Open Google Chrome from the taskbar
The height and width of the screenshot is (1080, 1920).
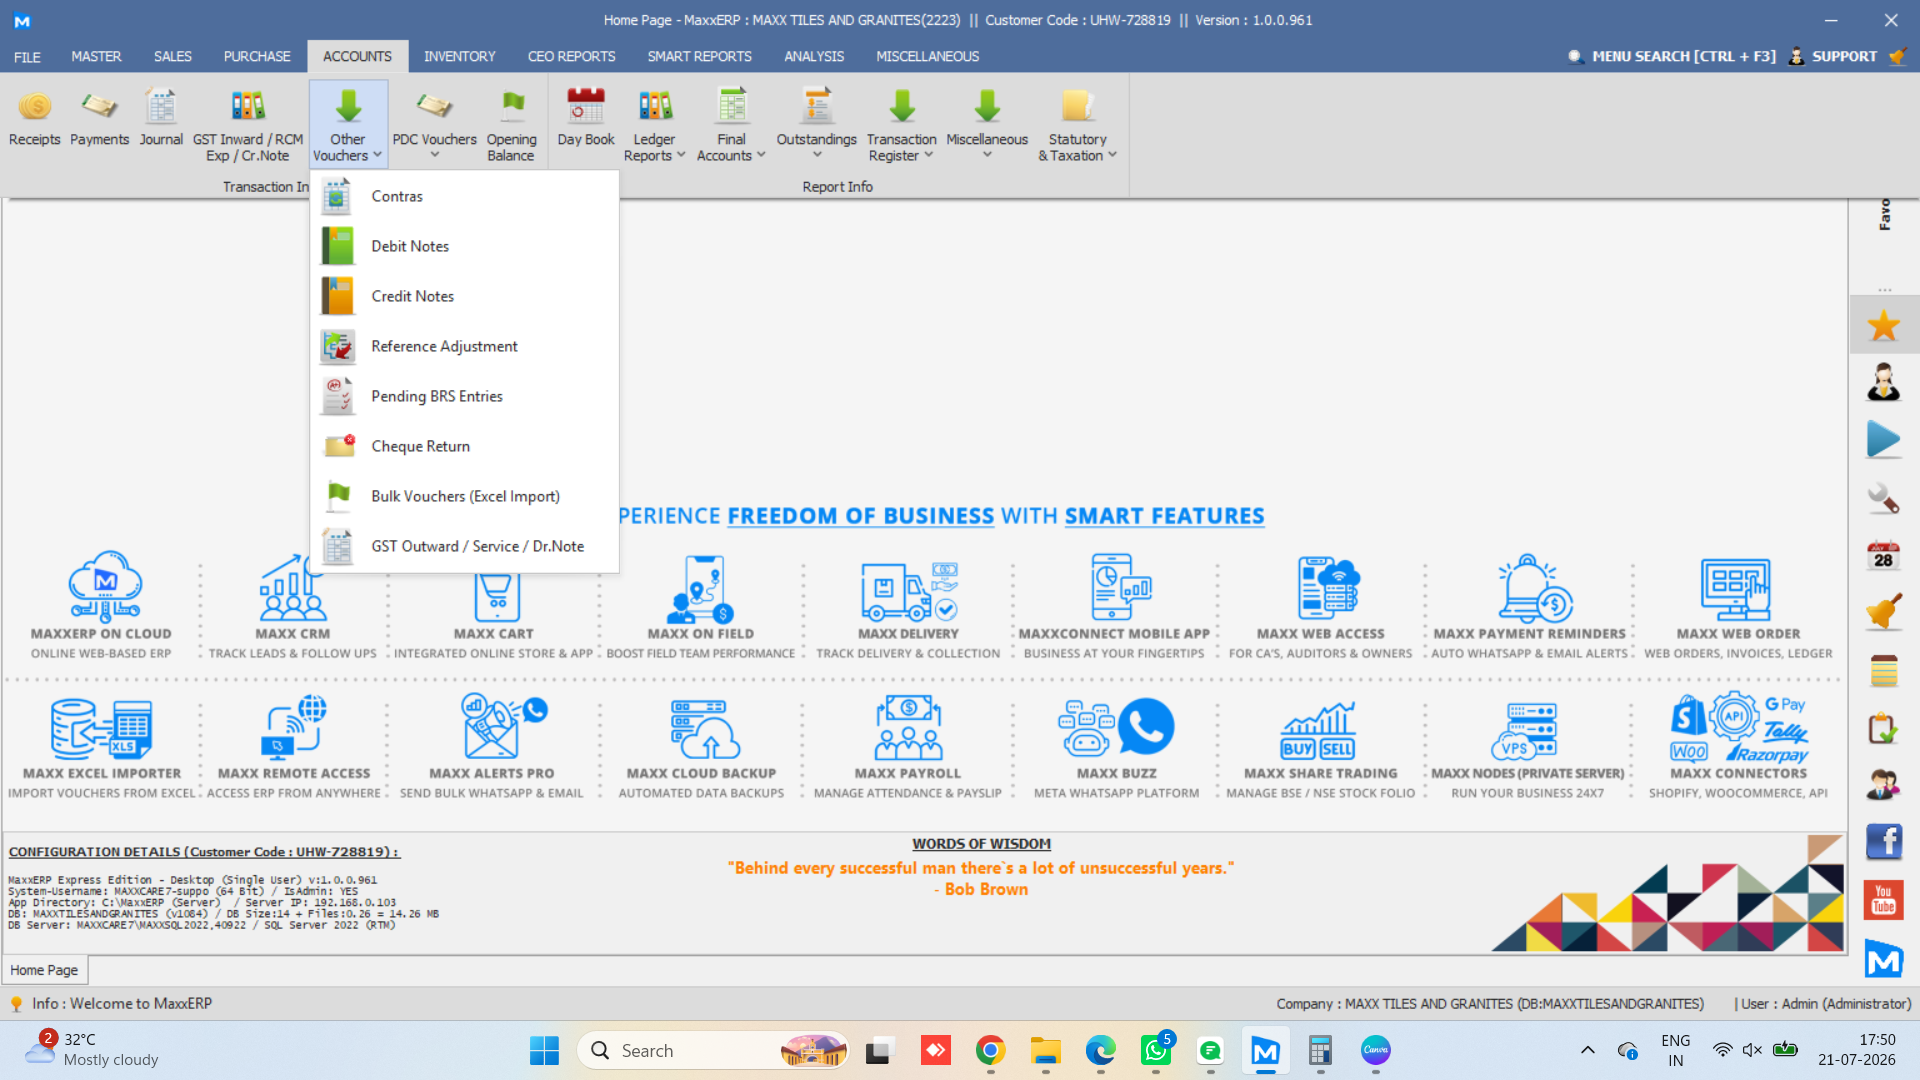990,1051
